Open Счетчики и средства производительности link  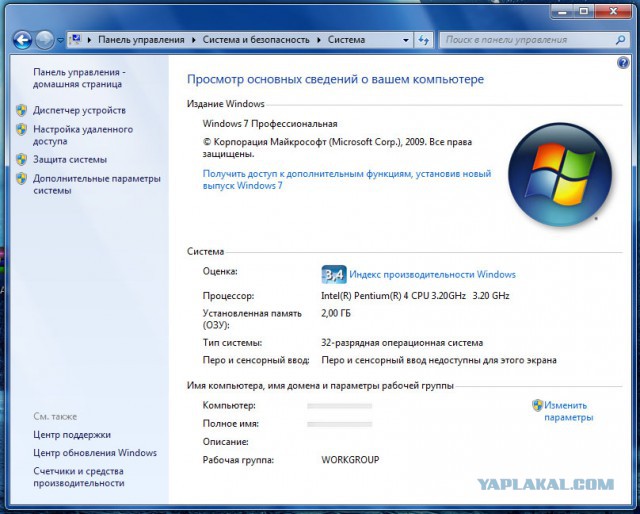tap(79, 477)
